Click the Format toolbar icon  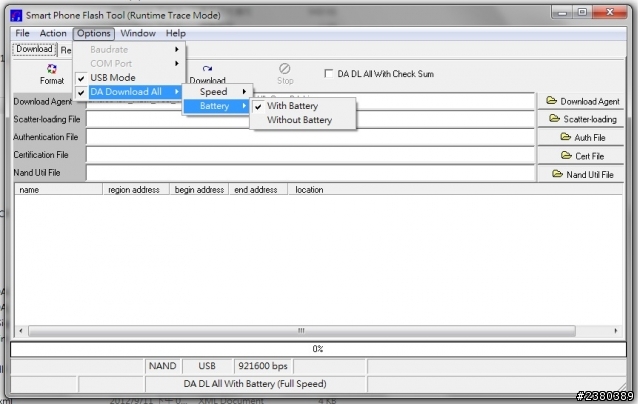[x=51, y=73]
